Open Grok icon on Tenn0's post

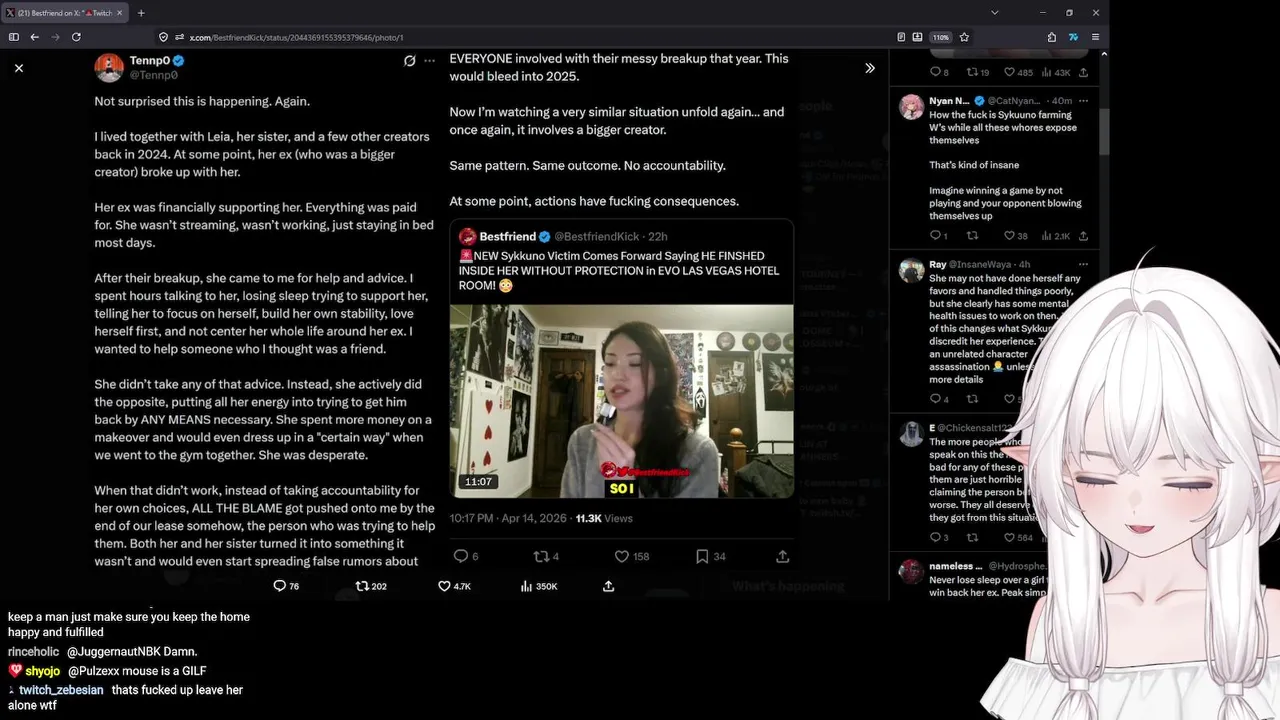[x=409, y=61]
